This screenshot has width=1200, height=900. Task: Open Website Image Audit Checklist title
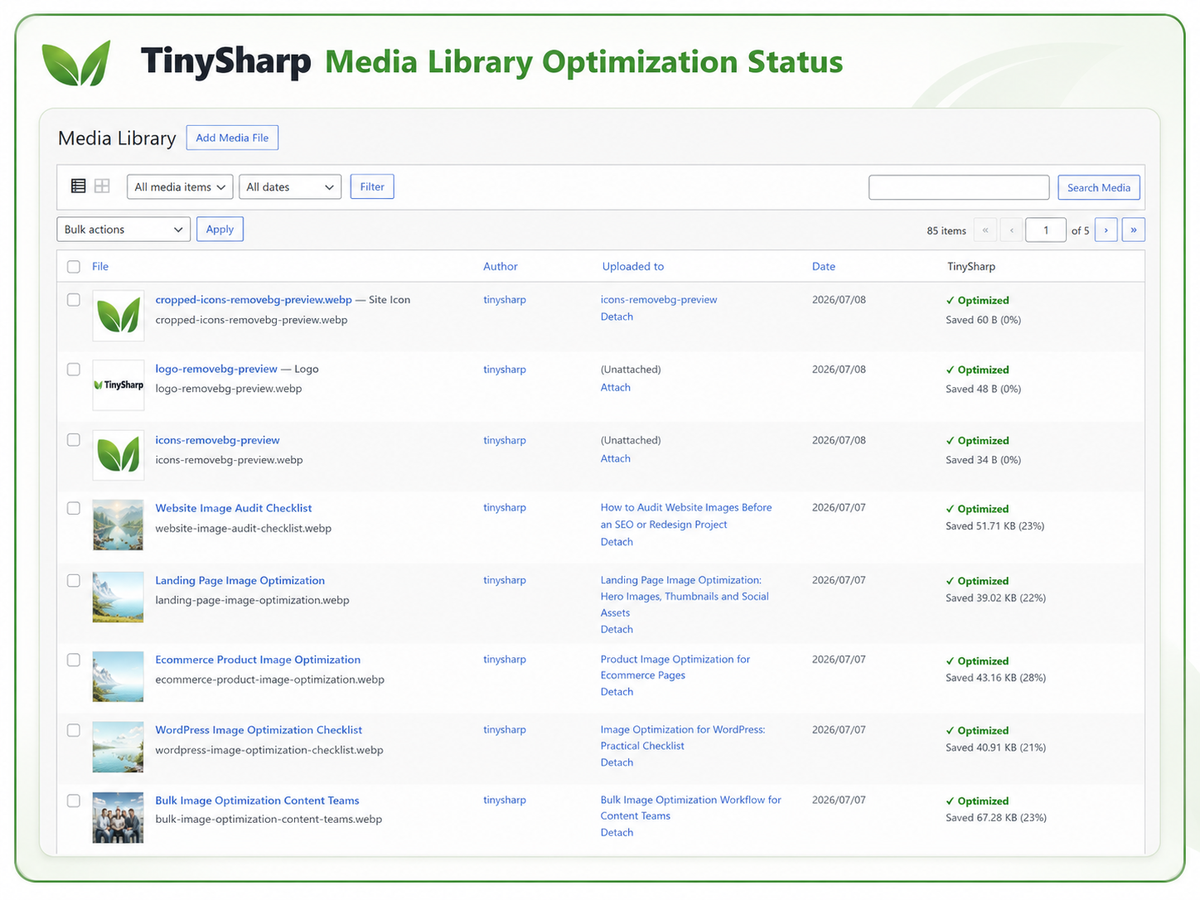[x=233, y=508]
